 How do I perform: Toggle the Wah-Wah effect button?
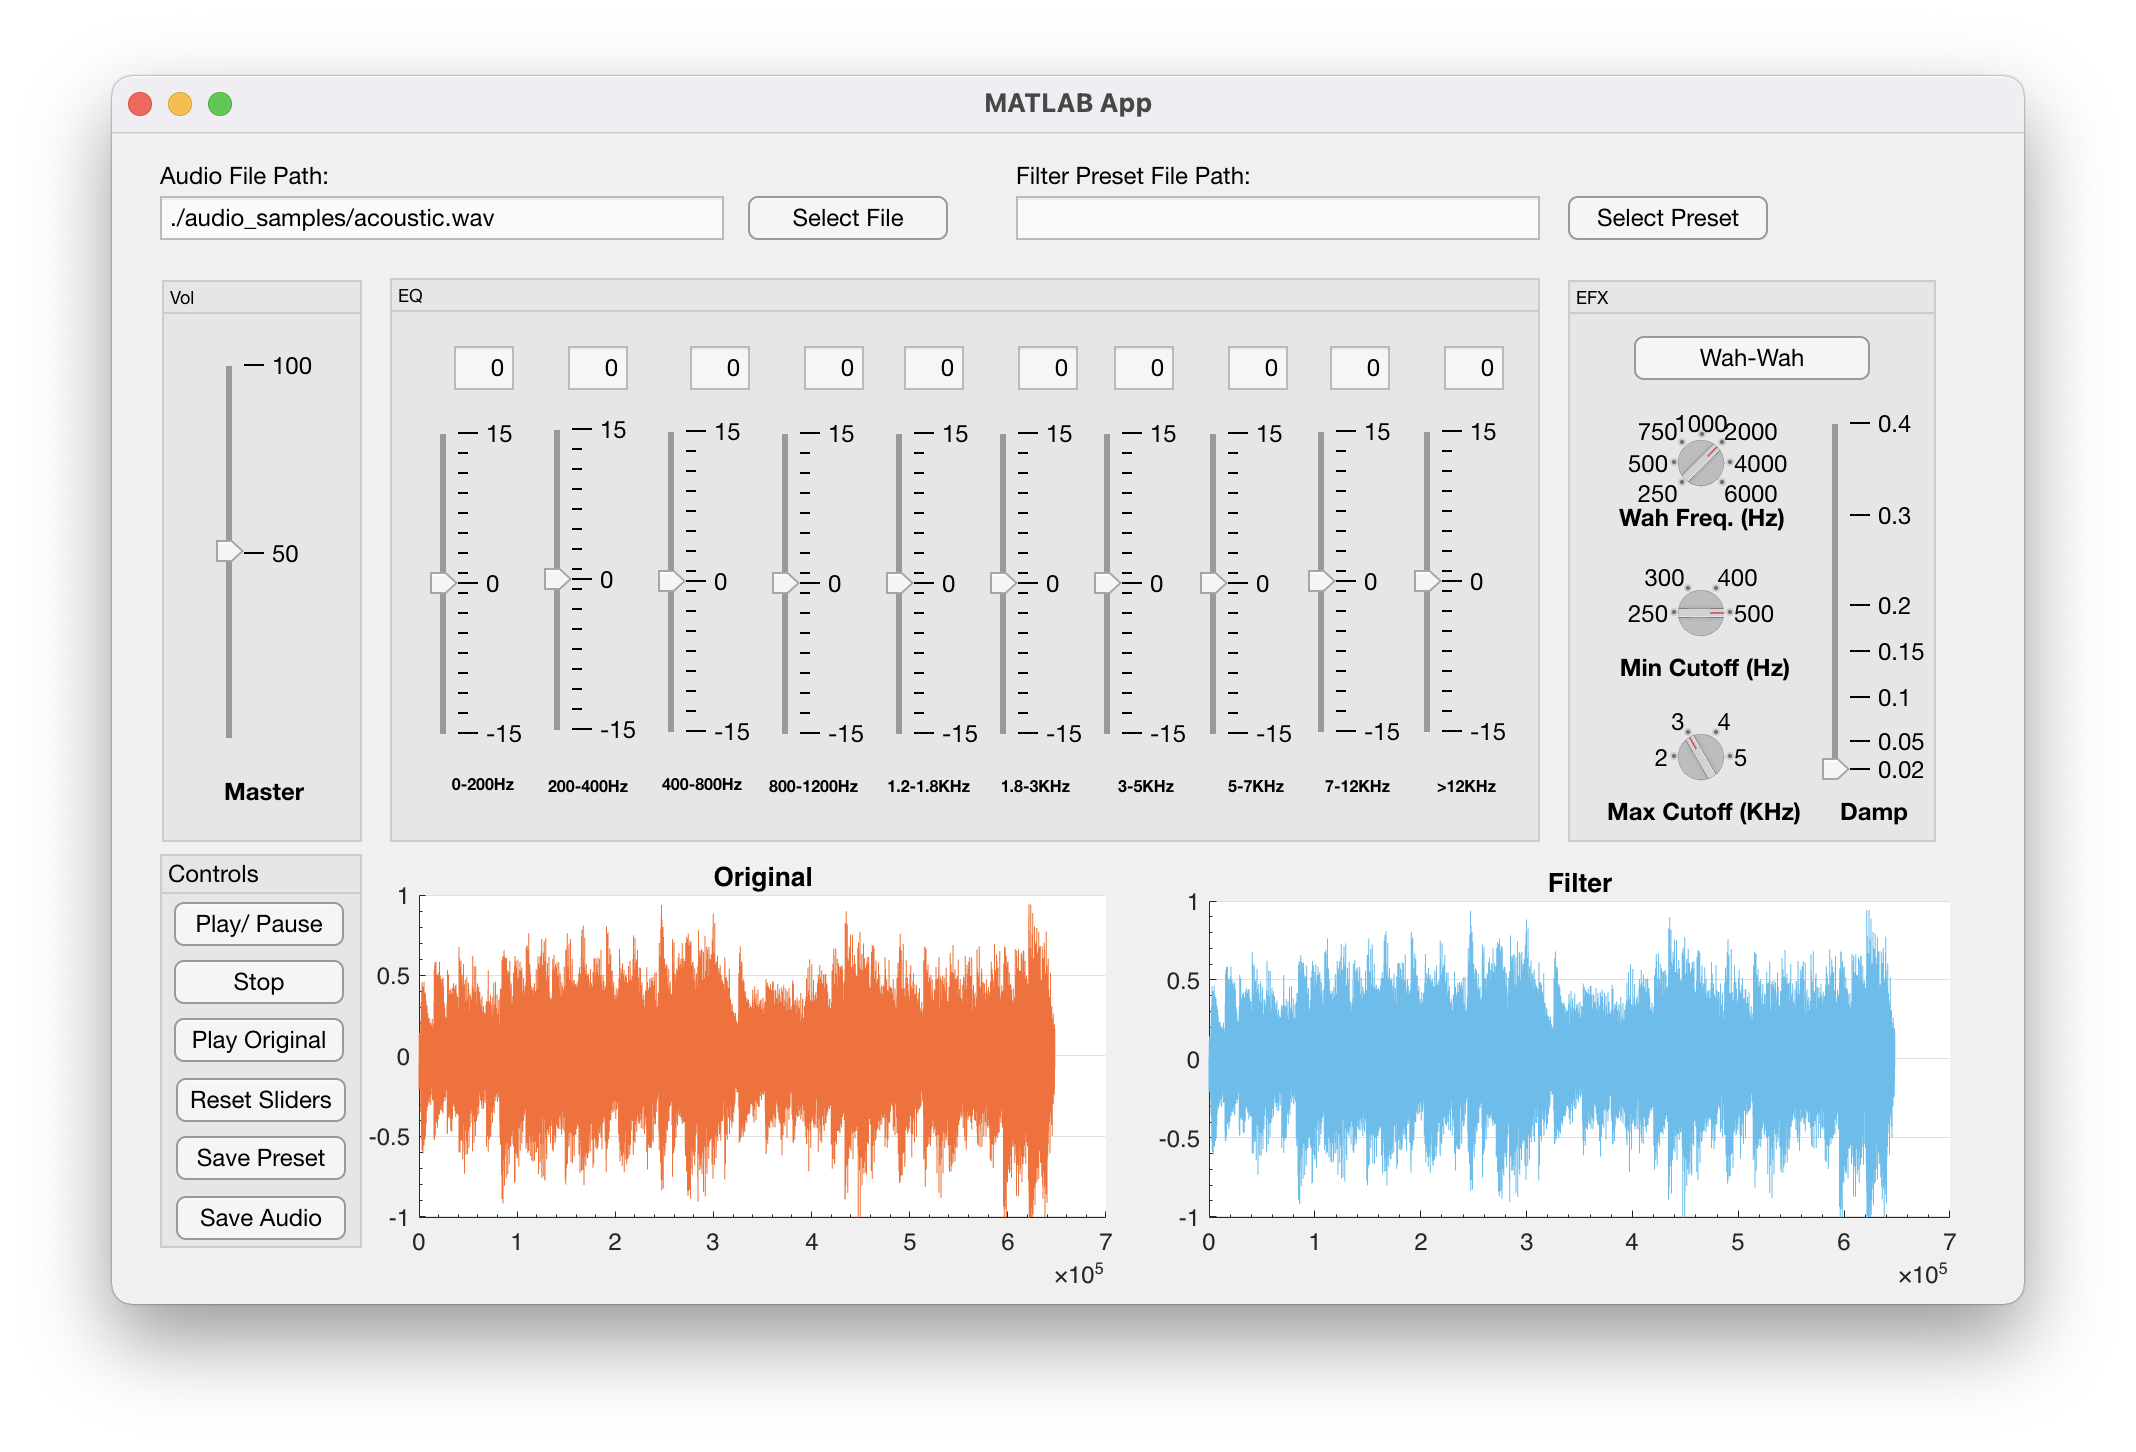[x=1751, y=358]
